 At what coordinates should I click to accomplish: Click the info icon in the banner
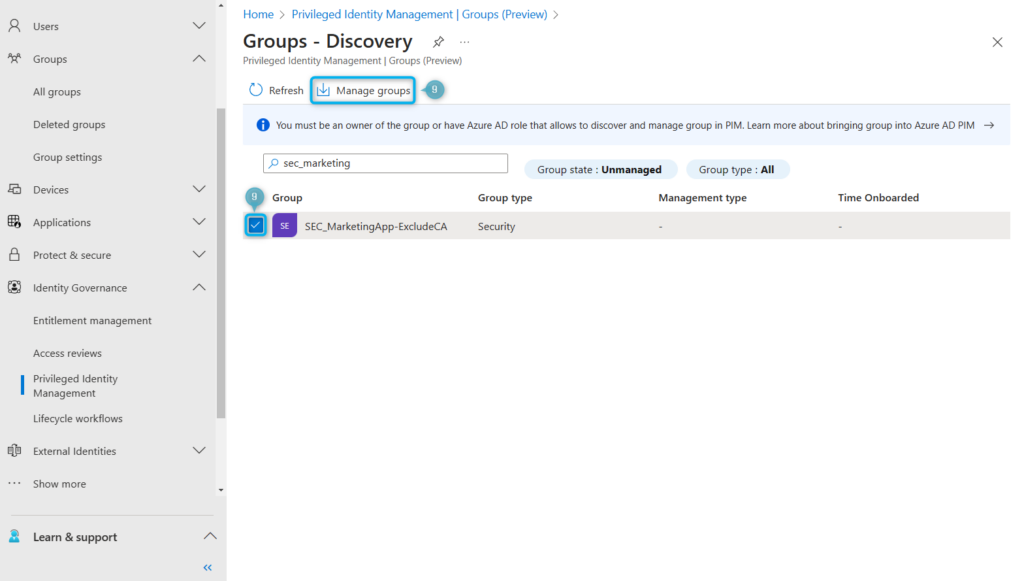(x=263, y=125)
